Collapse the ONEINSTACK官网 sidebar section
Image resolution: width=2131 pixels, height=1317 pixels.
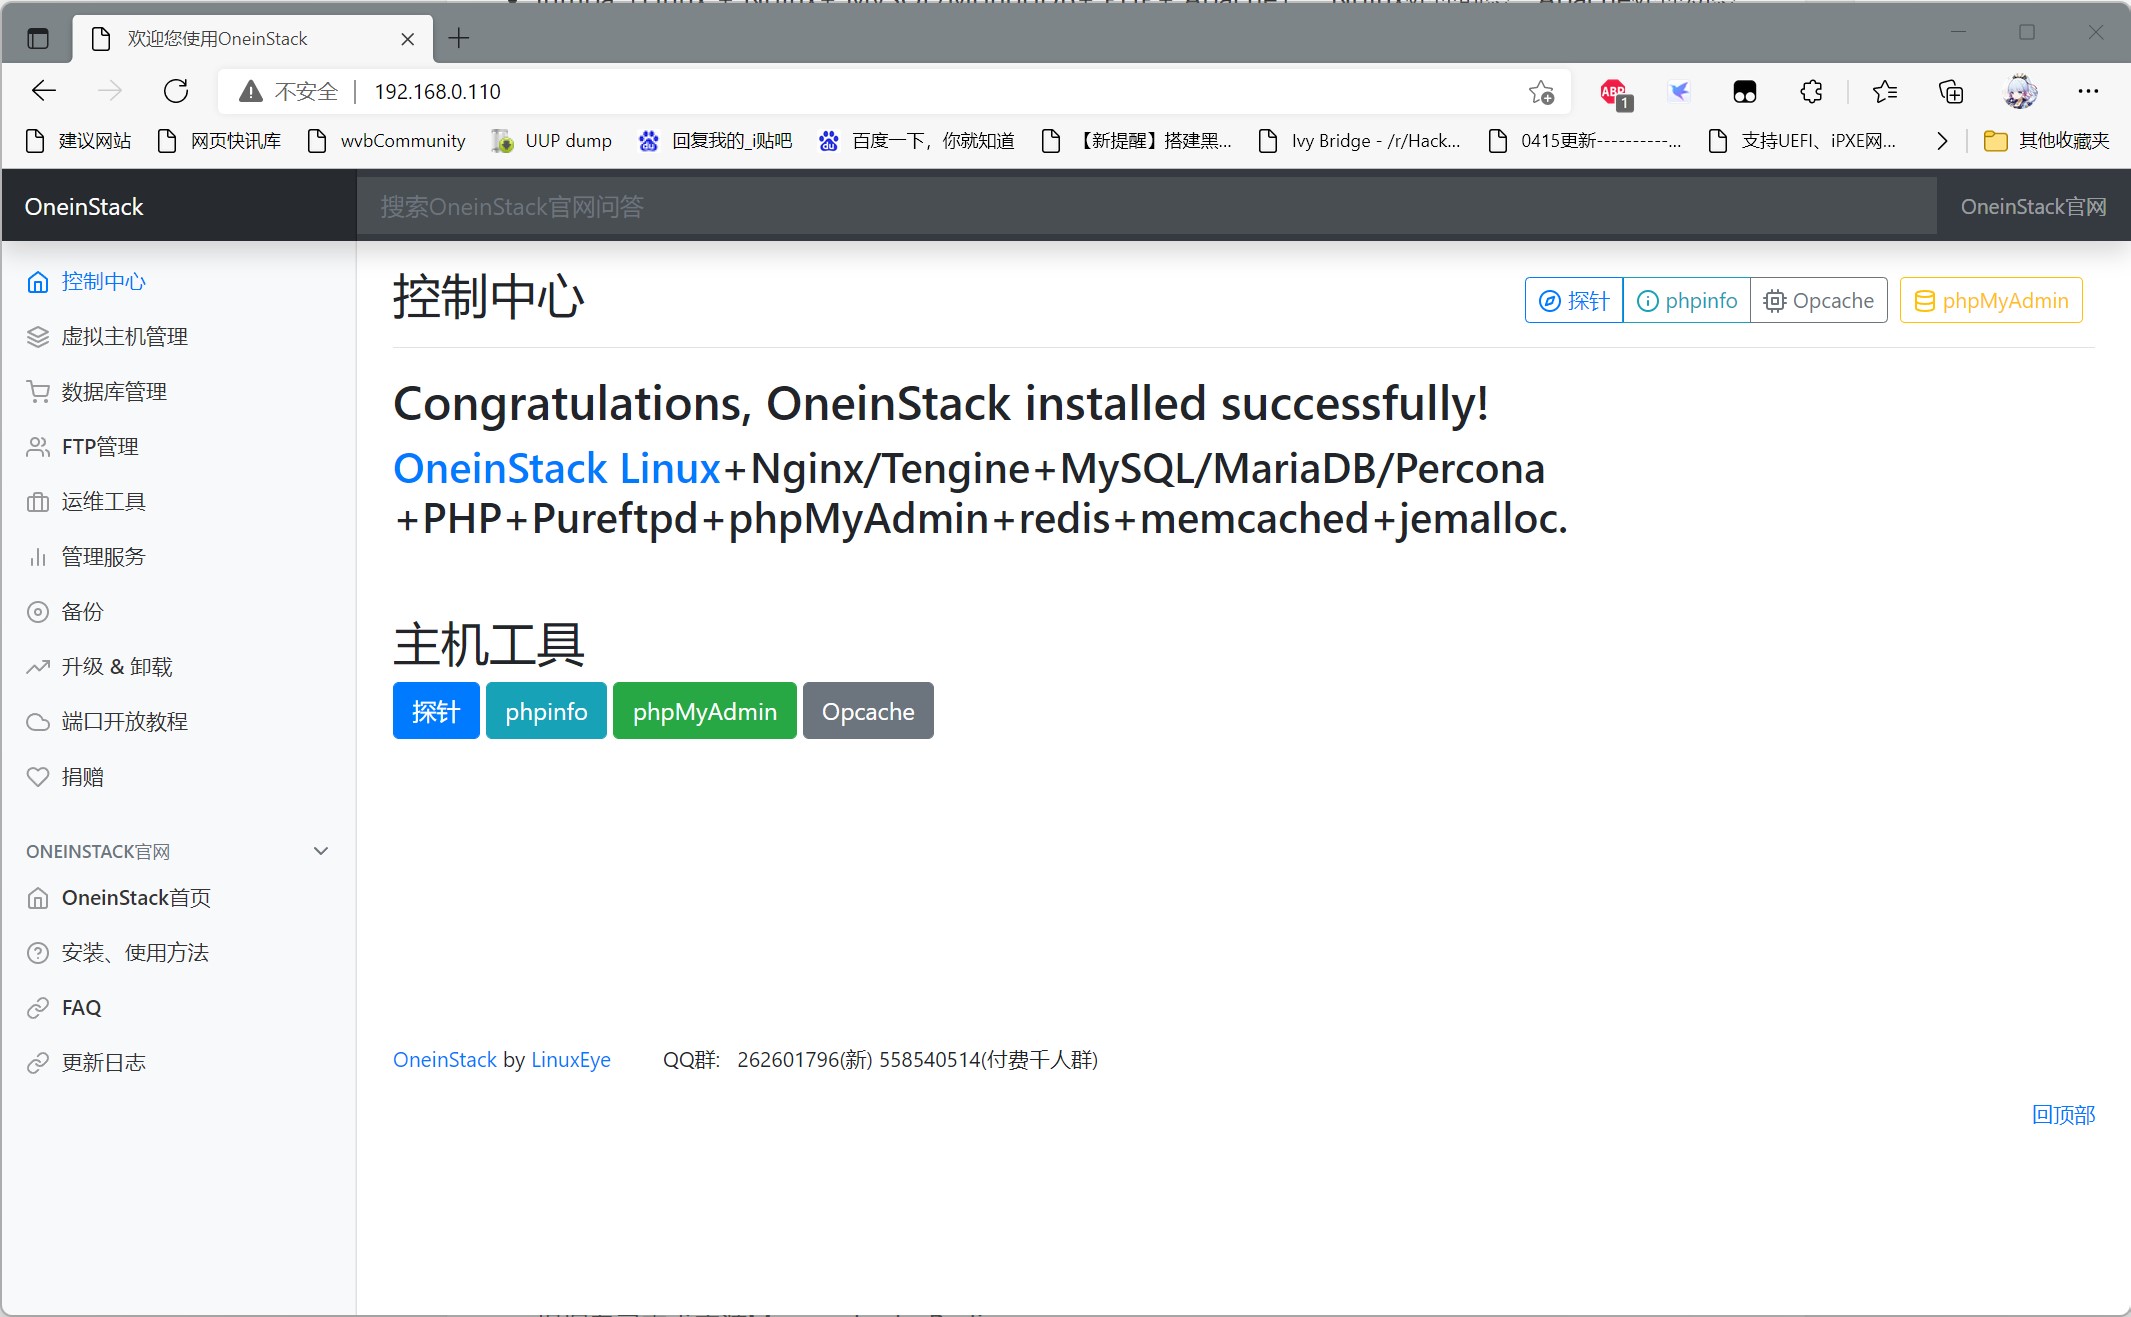pos(321,851)
